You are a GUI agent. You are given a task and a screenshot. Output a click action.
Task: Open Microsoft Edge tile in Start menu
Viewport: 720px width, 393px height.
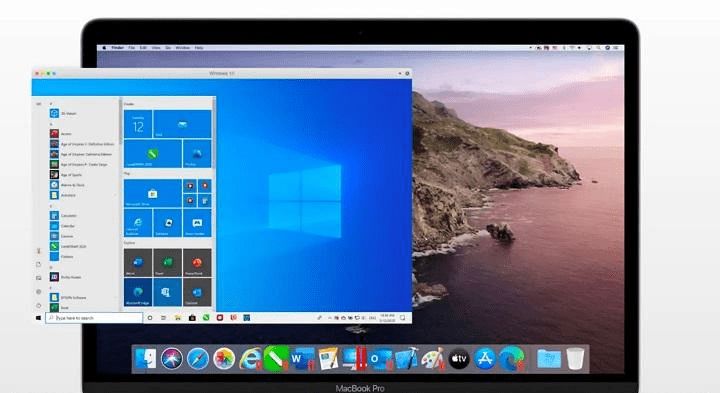coord(138,292)
